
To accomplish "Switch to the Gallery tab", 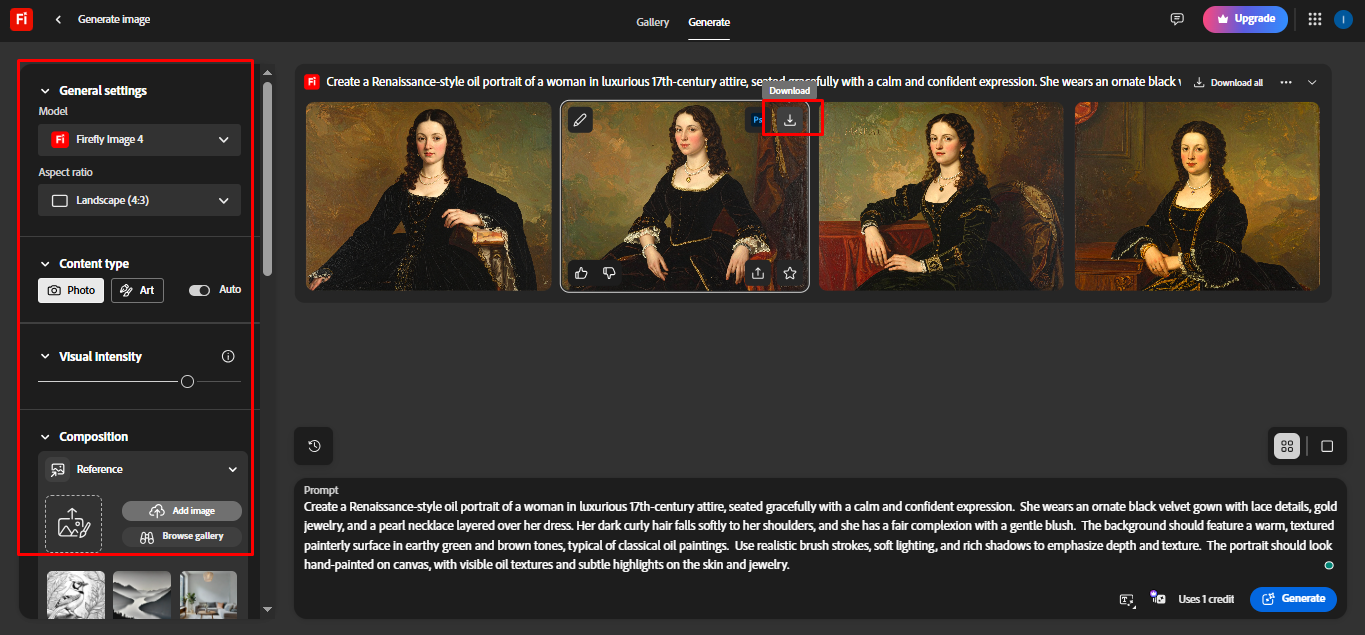I will coord(652,21).
